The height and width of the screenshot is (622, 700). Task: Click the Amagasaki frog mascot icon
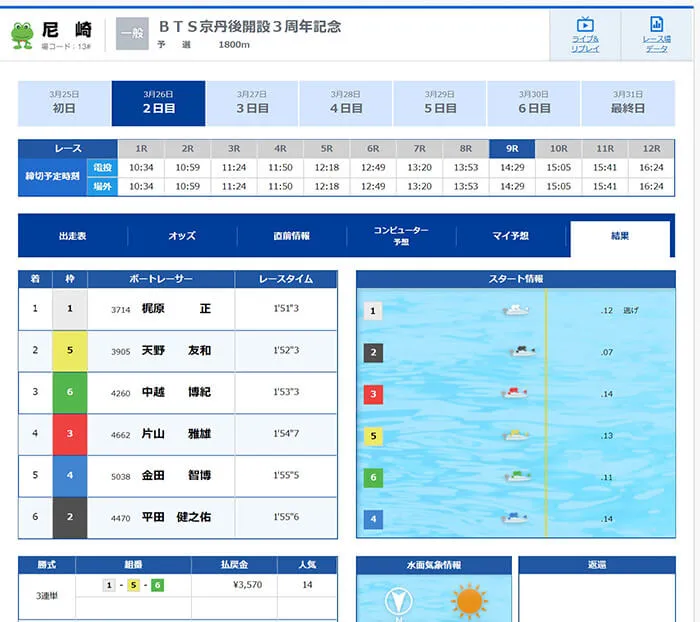point(22,33)
